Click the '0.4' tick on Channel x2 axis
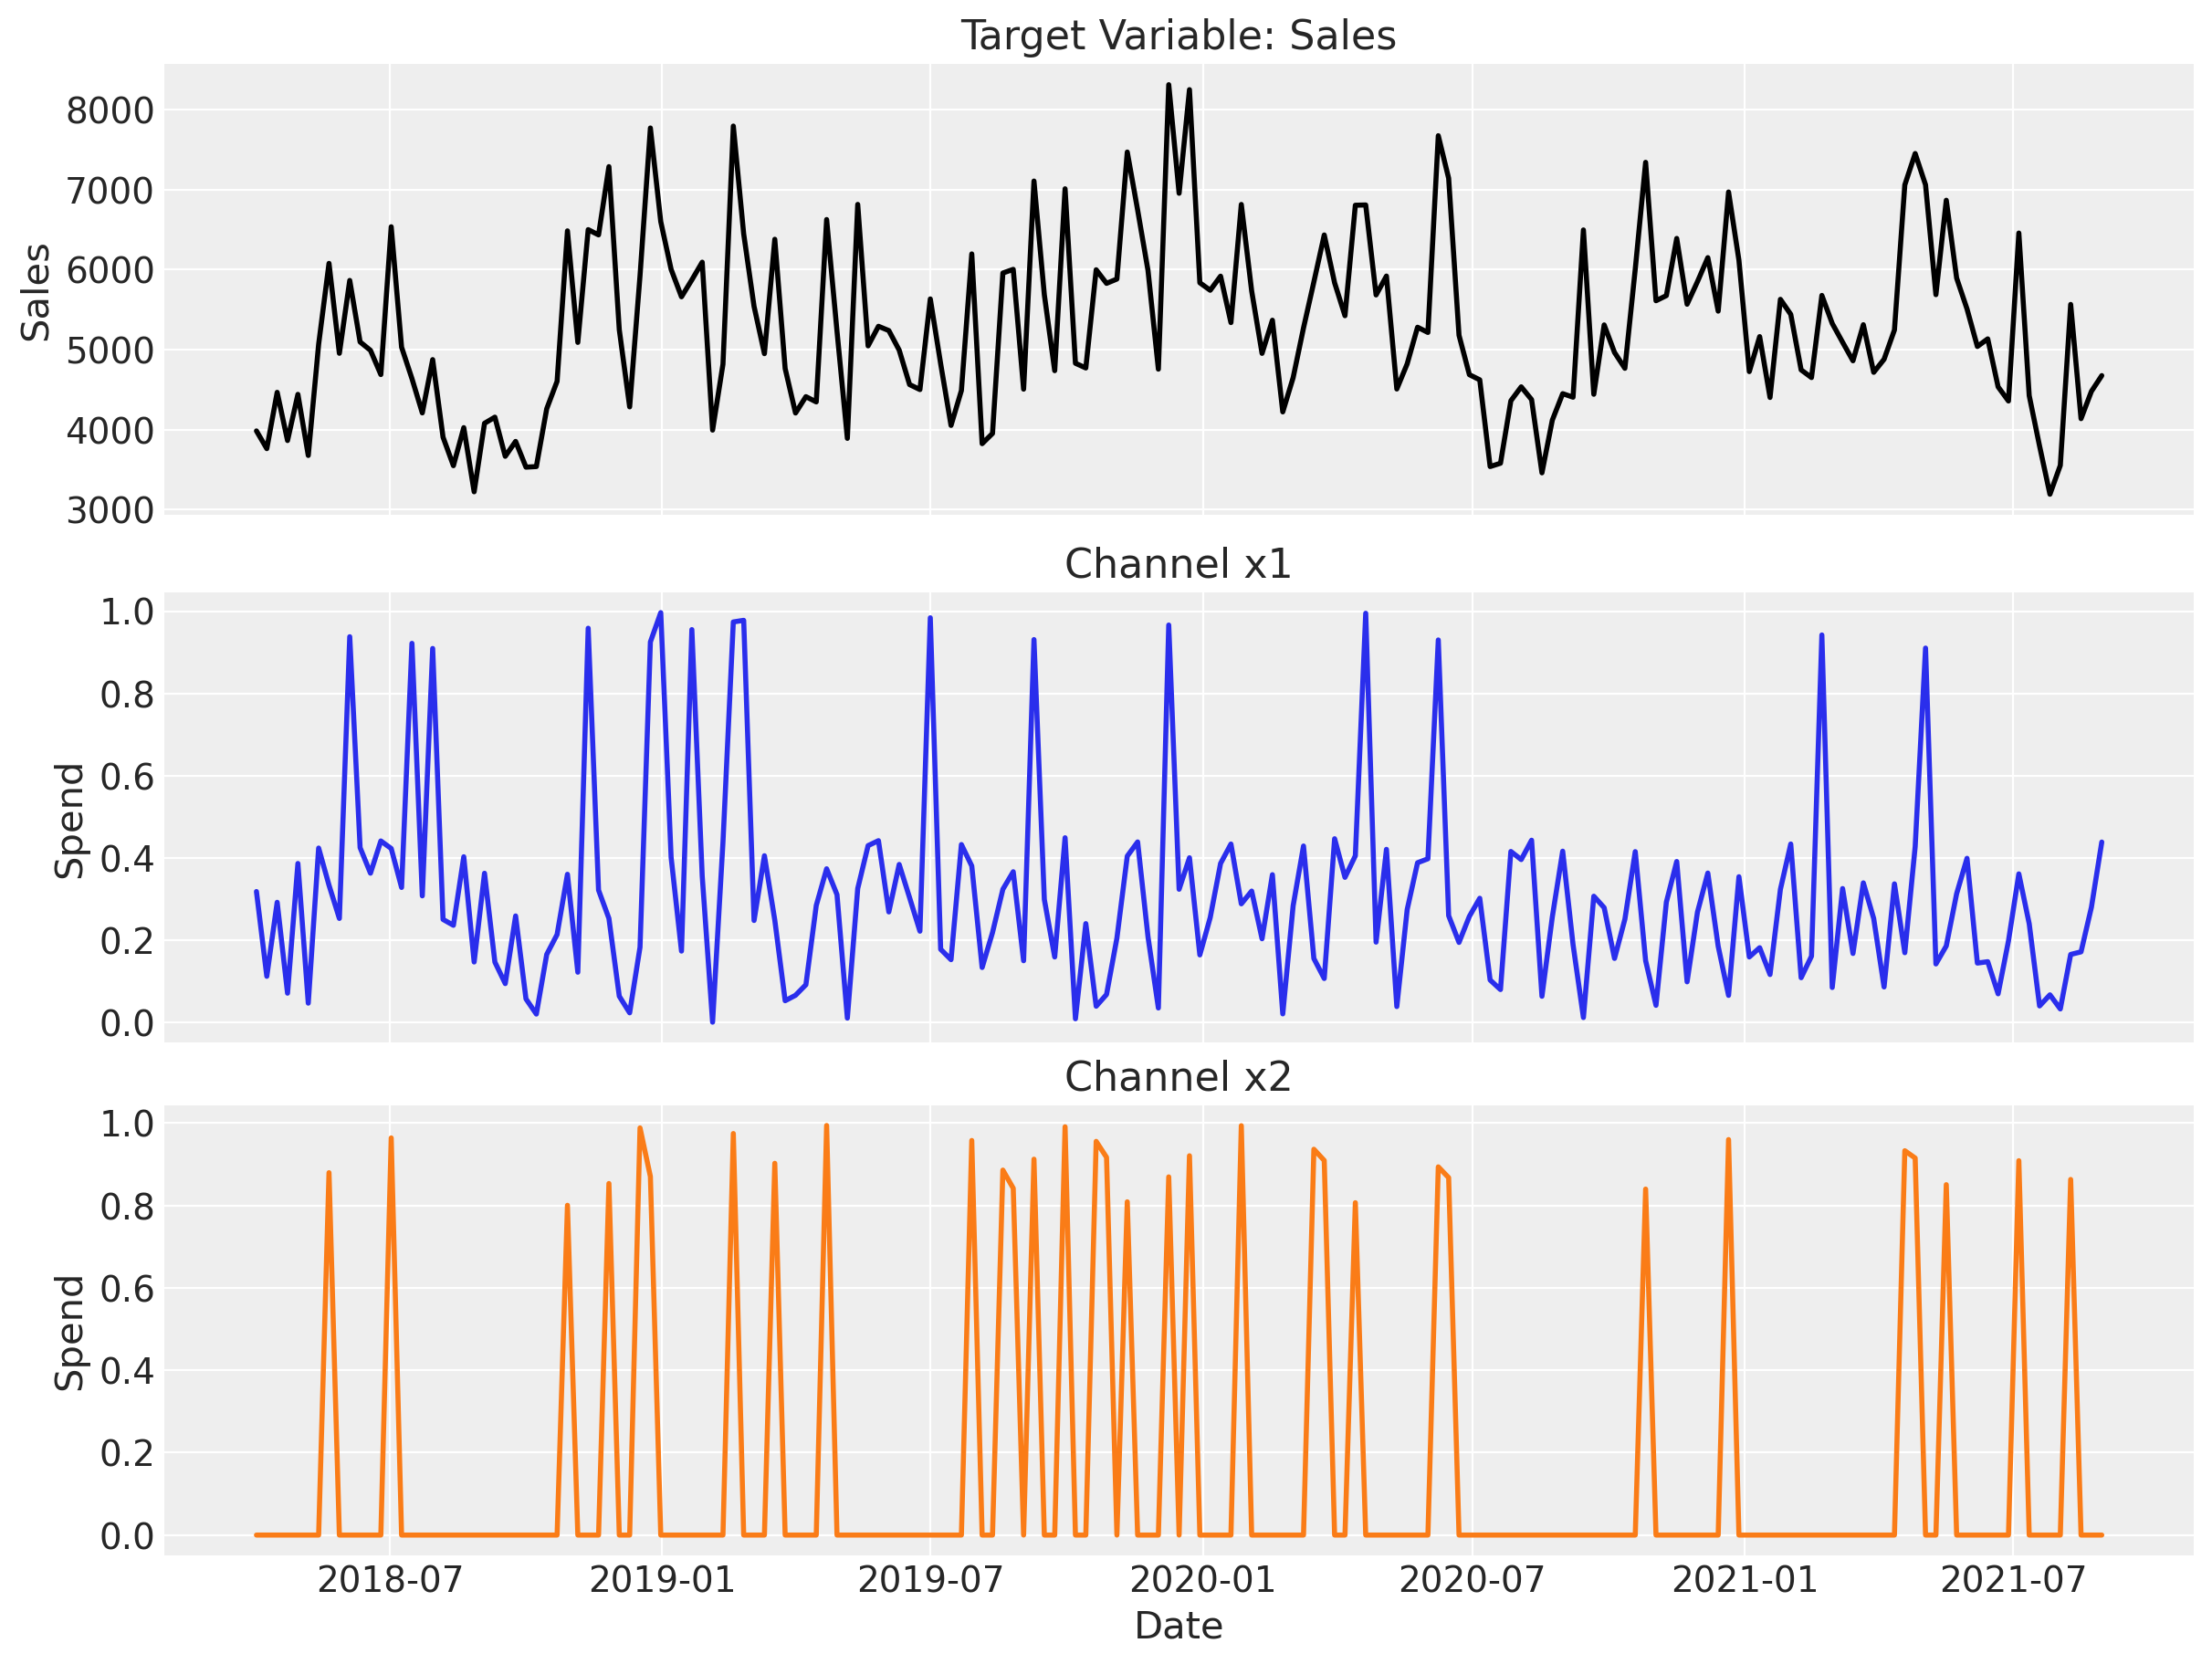Image resolution: width=2212 pixels, height=1664 pixels. [127, 1371]
